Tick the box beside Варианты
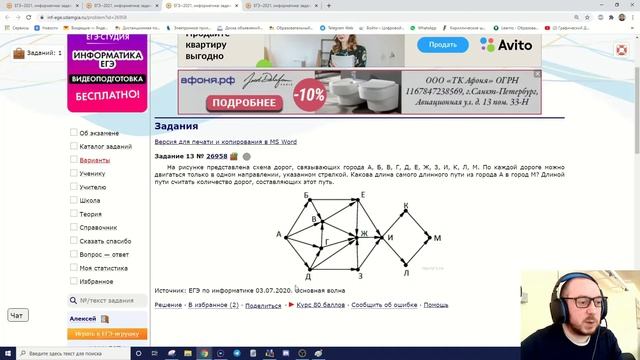Screen dimensions: 640x360 click(x=73, y=159)
